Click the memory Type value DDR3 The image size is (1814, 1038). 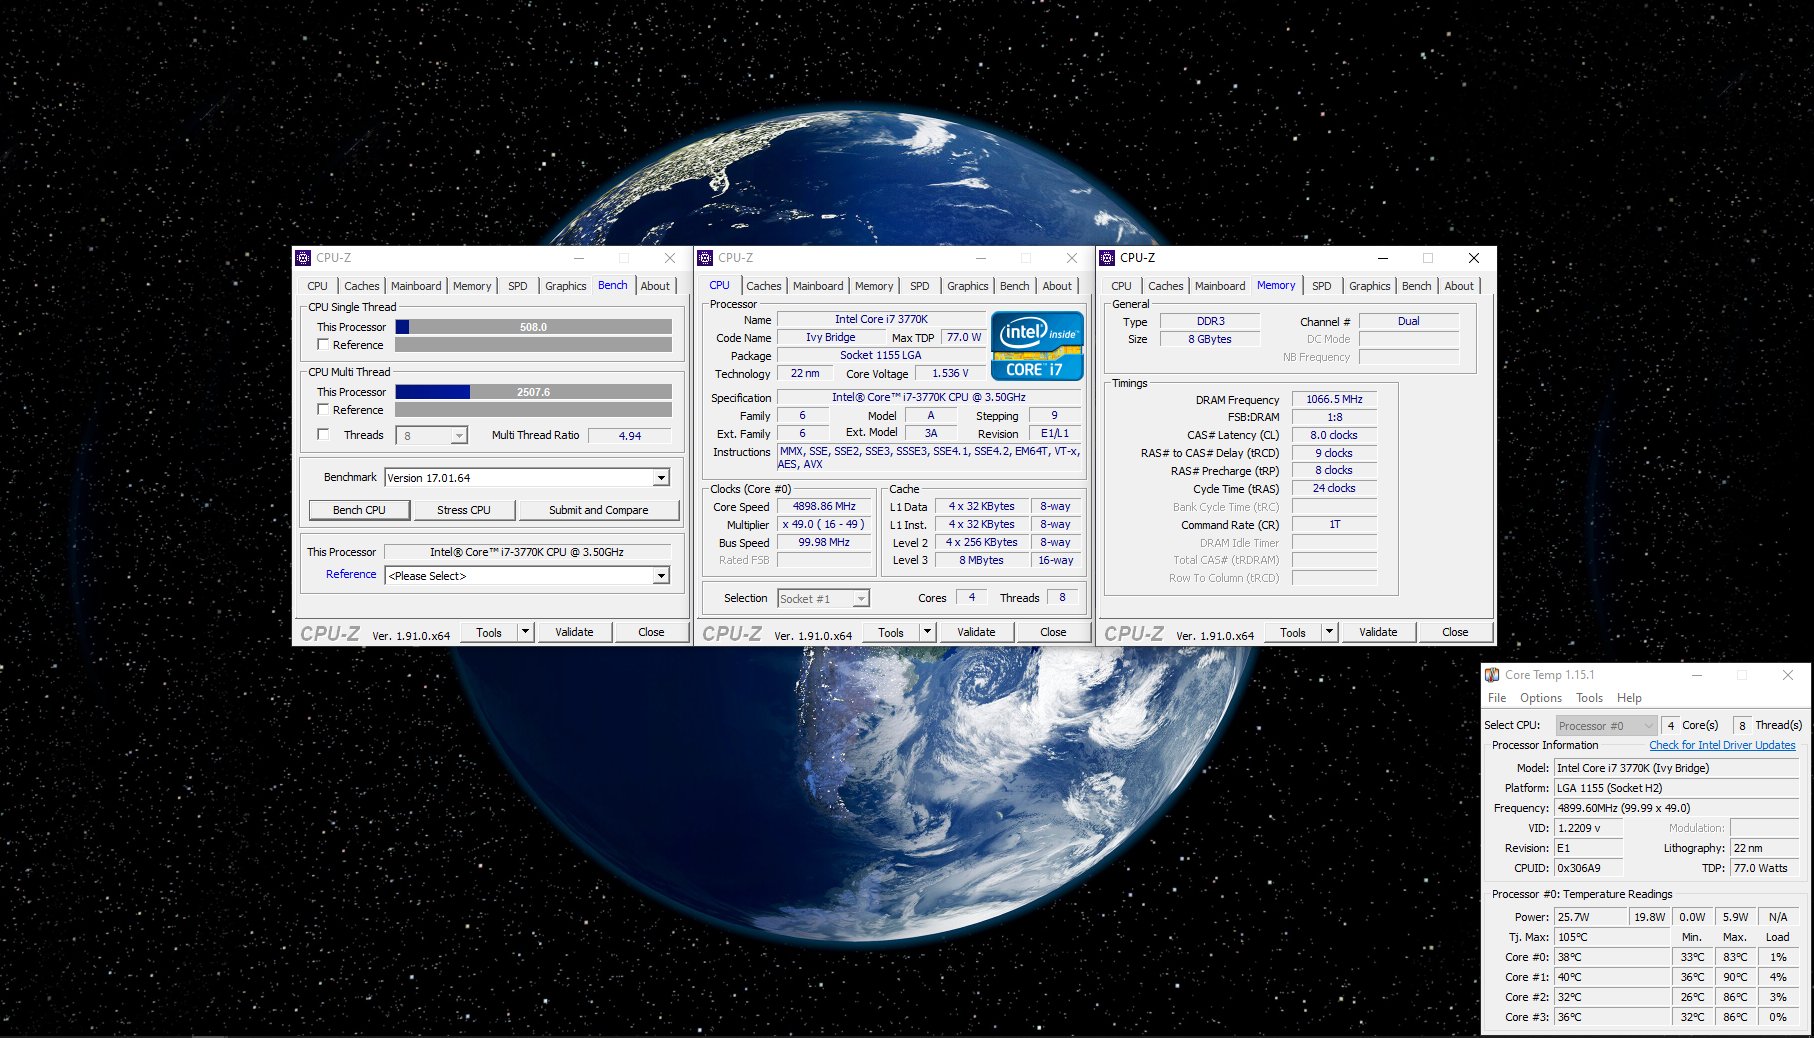[1210, 321]
